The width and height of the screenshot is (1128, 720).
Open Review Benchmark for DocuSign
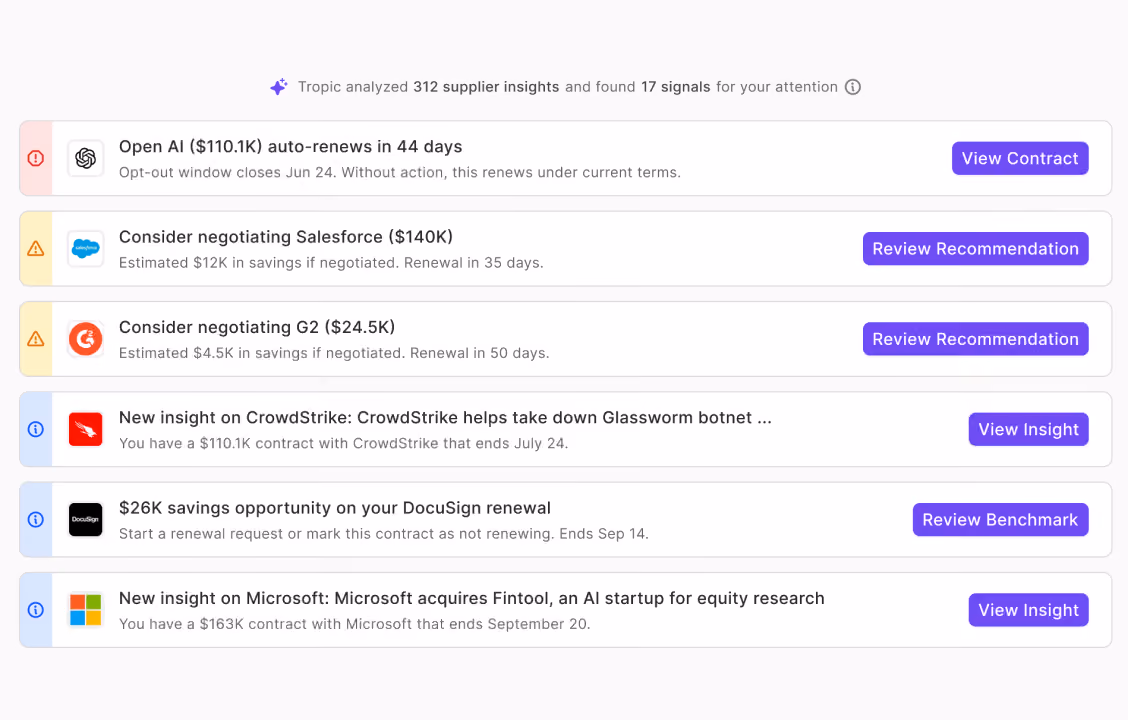coord(1000,519)
